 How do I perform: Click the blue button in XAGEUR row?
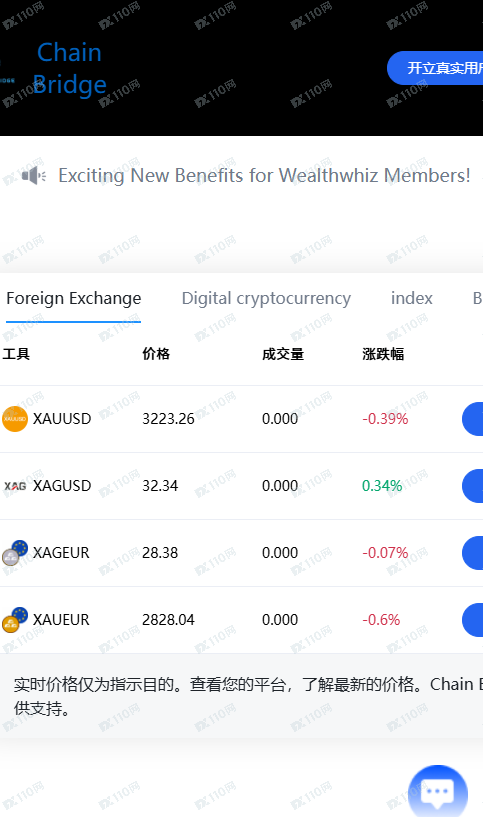[x=473, y=553]
